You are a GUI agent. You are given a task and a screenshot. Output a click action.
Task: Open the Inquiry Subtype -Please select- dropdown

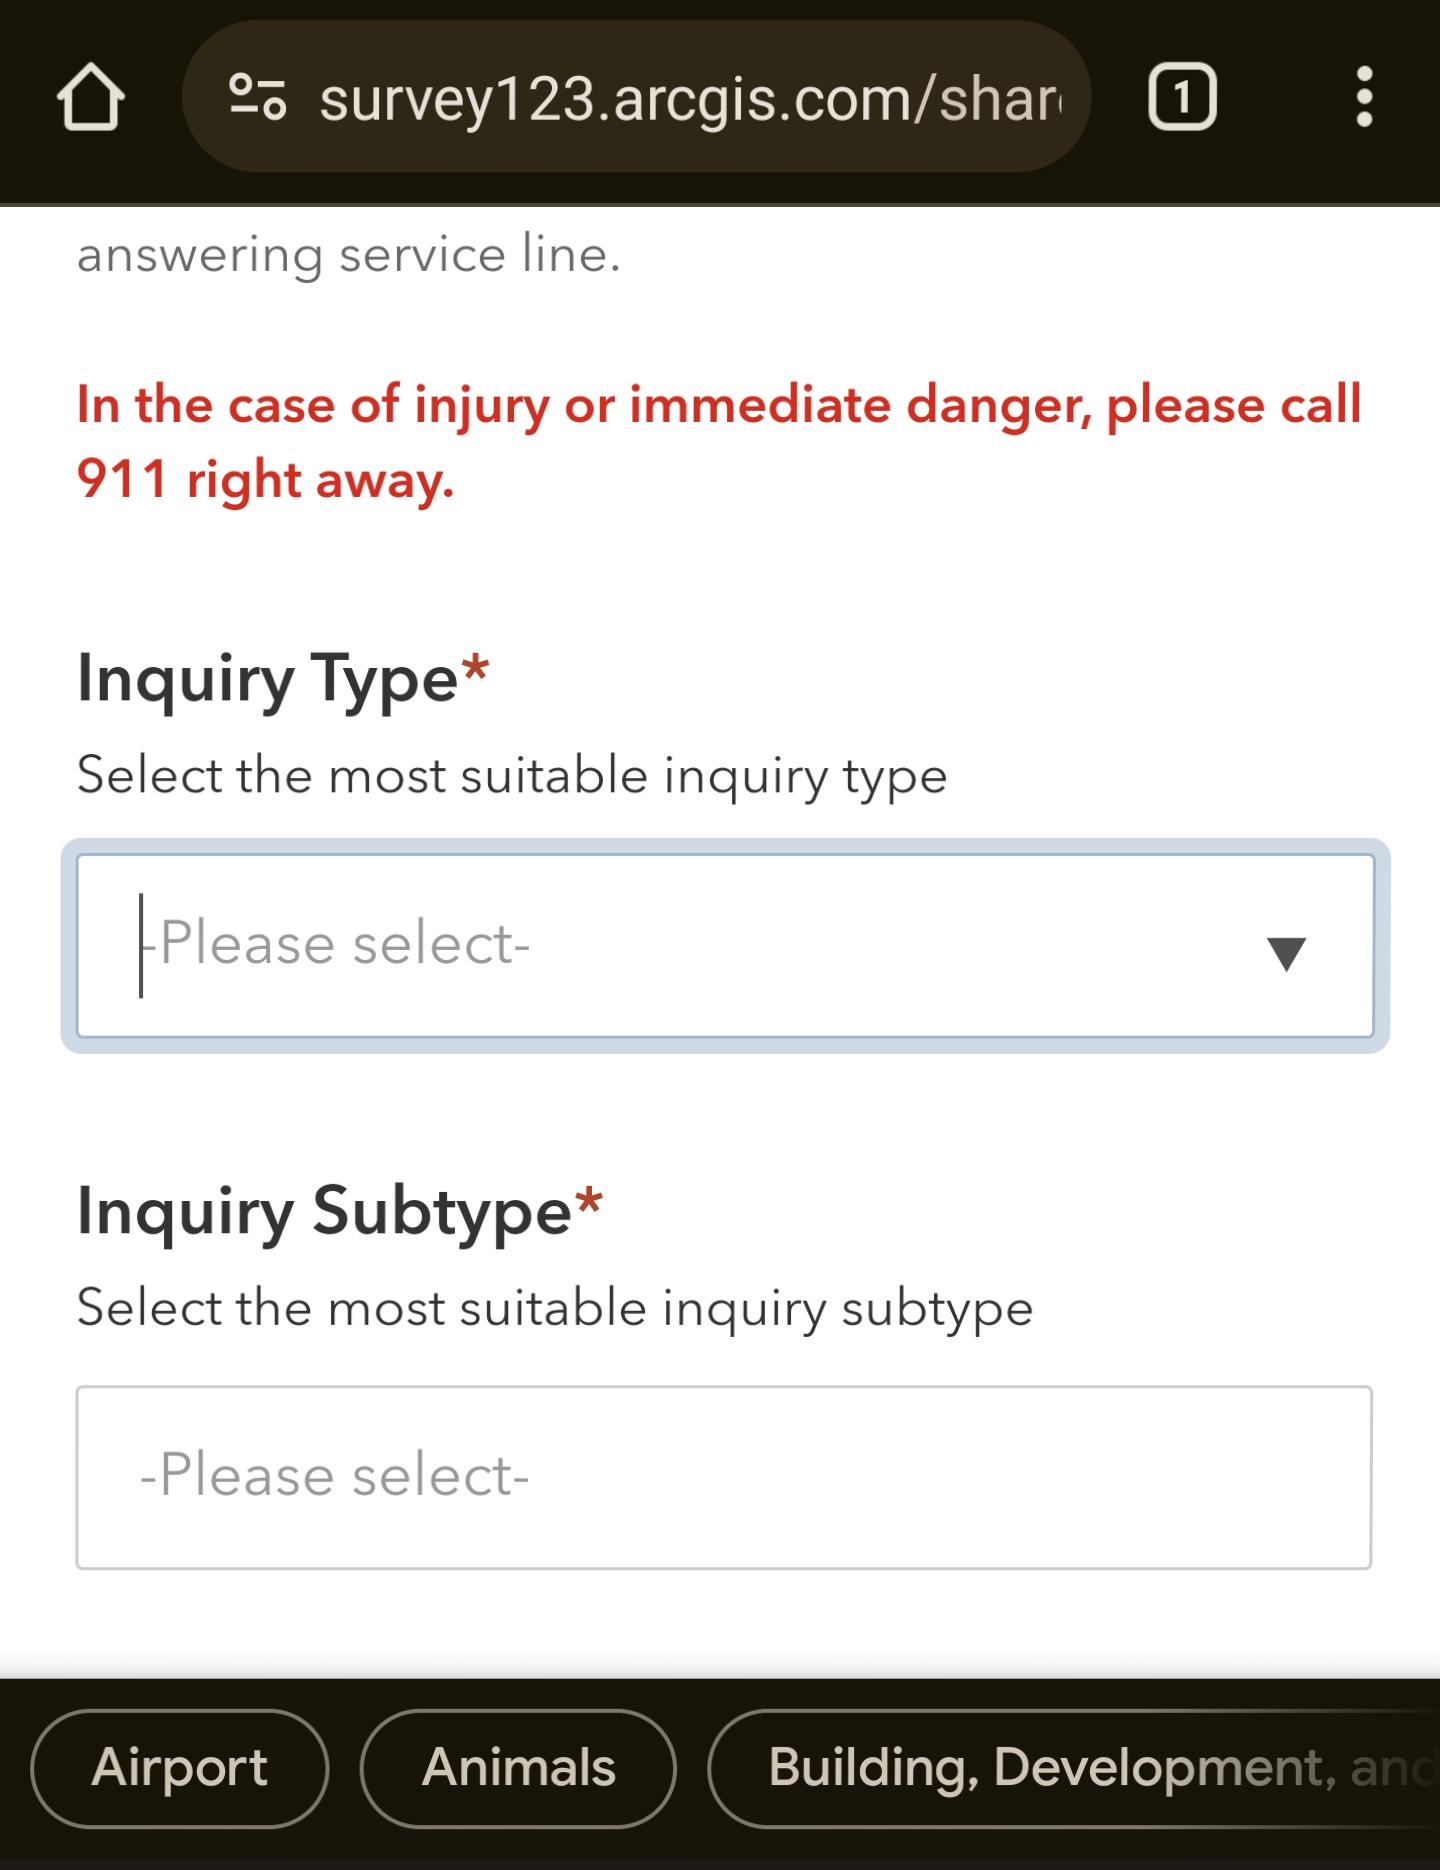click(720, 1473)
